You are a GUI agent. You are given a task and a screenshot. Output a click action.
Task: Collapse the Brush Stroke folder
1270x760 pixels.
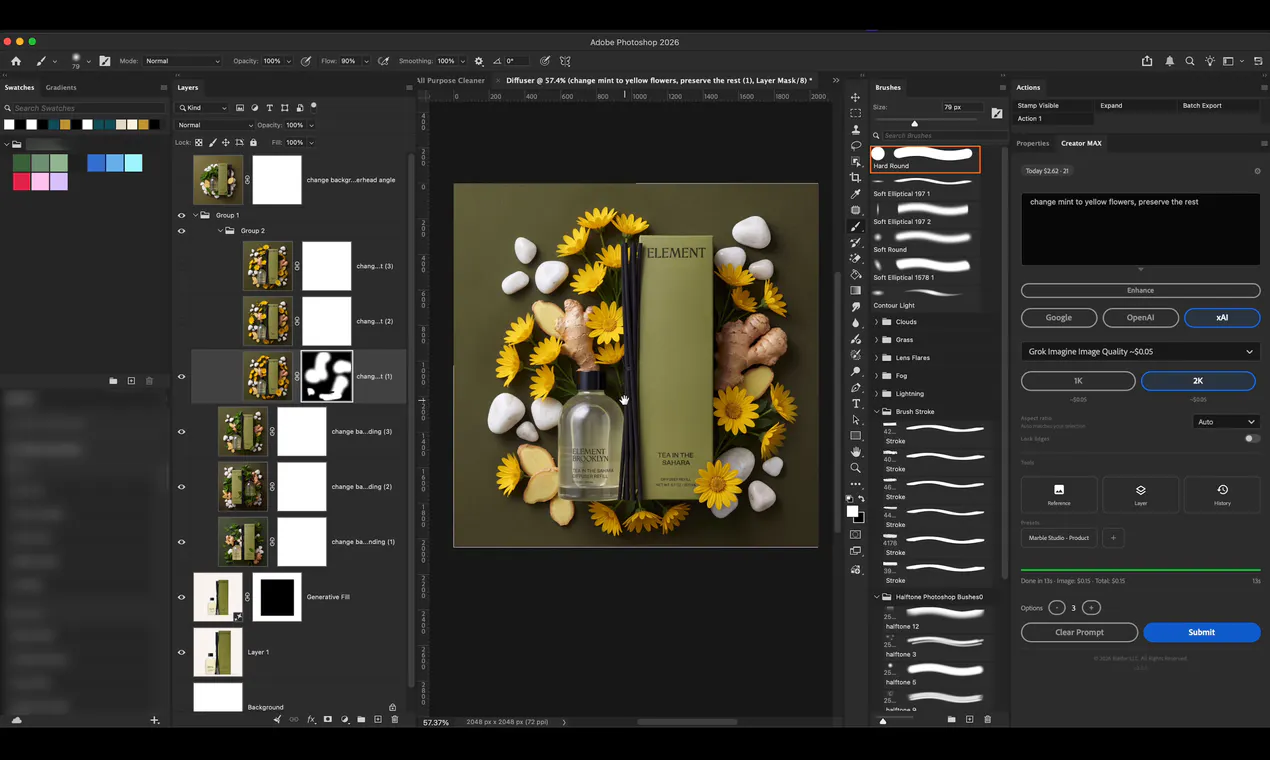pos(877,412)
